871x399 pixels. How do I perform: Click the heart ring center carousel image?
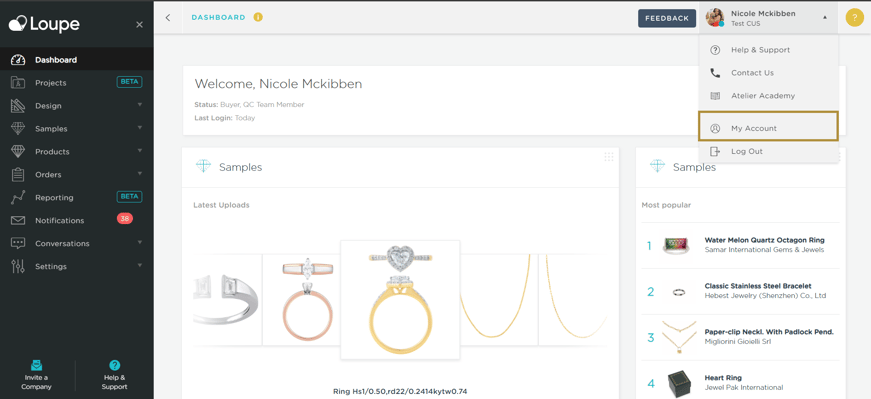point(400,300)
